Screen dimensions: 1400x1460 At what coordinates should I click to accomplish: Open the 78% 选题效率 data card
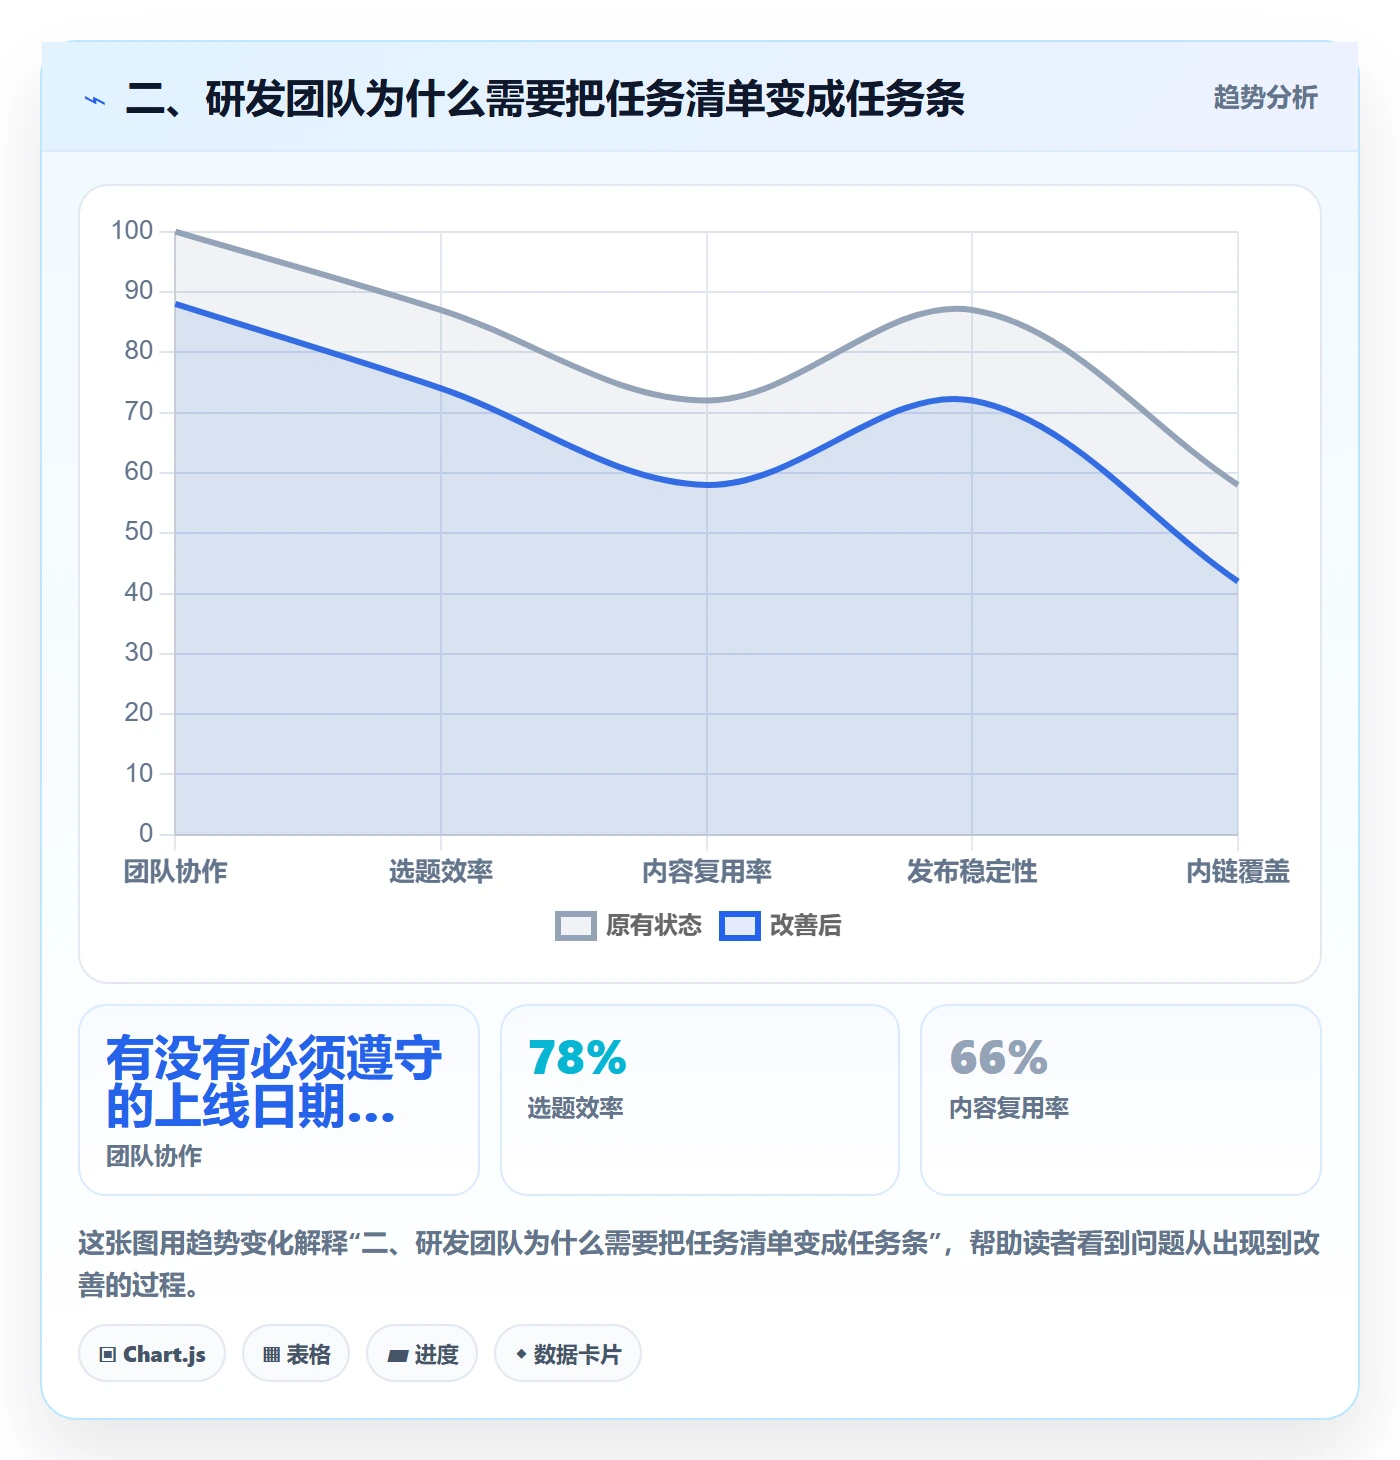pyautogui.click(x=700, y=1100)
